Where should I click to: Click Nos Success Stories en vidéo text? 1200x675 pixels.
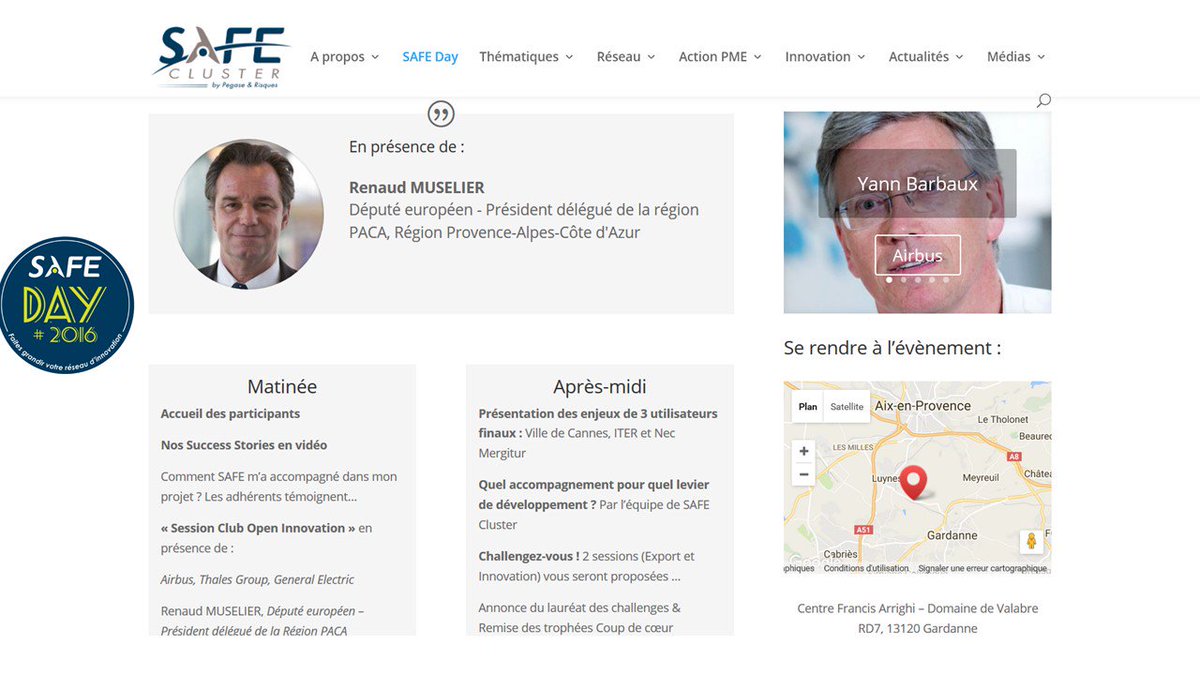coord(244,445)
